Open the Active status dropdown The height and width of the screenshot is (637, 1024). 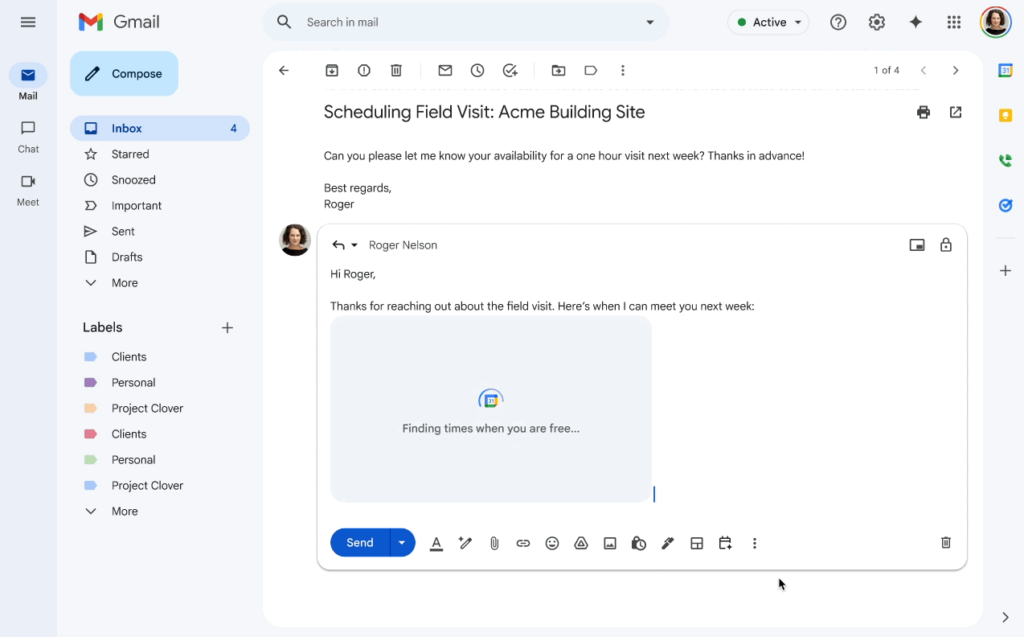coord(768,21)
